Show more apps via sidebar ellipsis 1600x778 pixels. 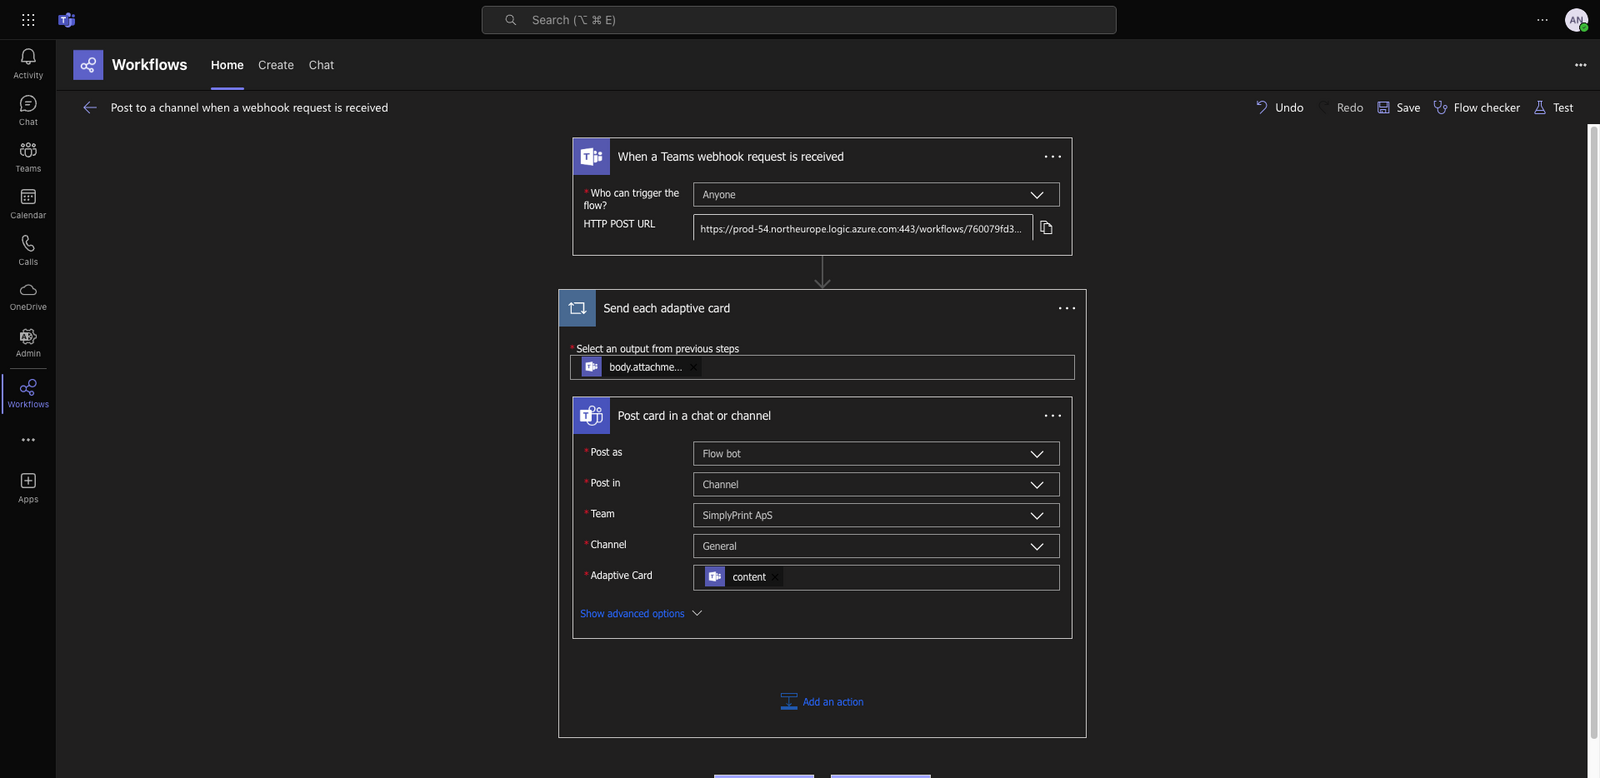pyautogui.click(x=28, y=440)
